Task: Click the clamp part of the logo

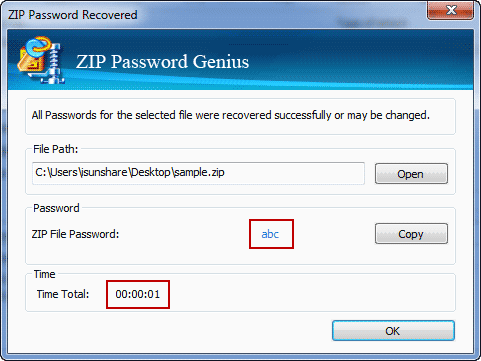Action: (x=53, y=63)
